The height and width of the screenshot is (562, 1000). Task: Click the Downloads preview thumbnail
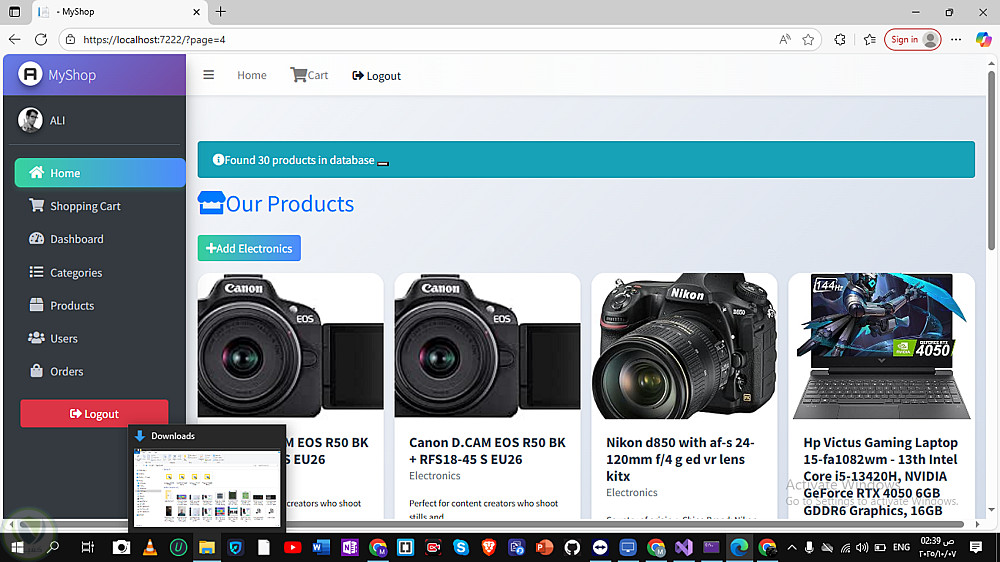207,487
